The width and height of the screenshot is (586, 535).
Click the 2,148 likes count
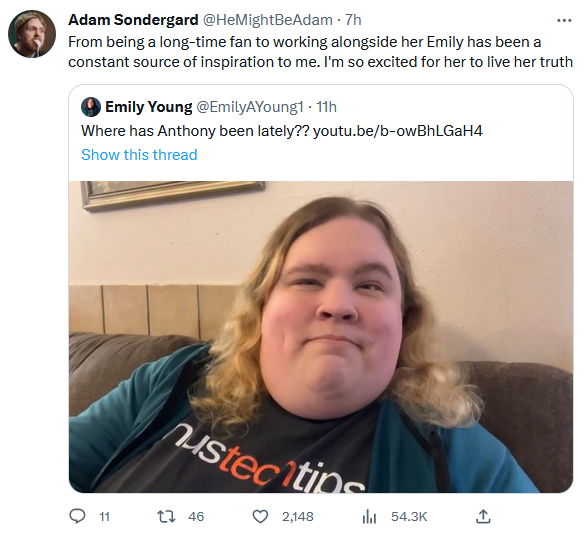297,517
